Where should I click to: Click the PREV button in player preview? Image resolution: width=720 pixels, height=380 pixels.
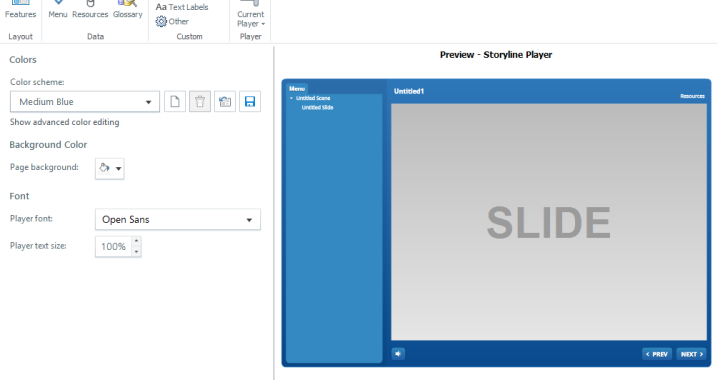click(x=657, y=354)
